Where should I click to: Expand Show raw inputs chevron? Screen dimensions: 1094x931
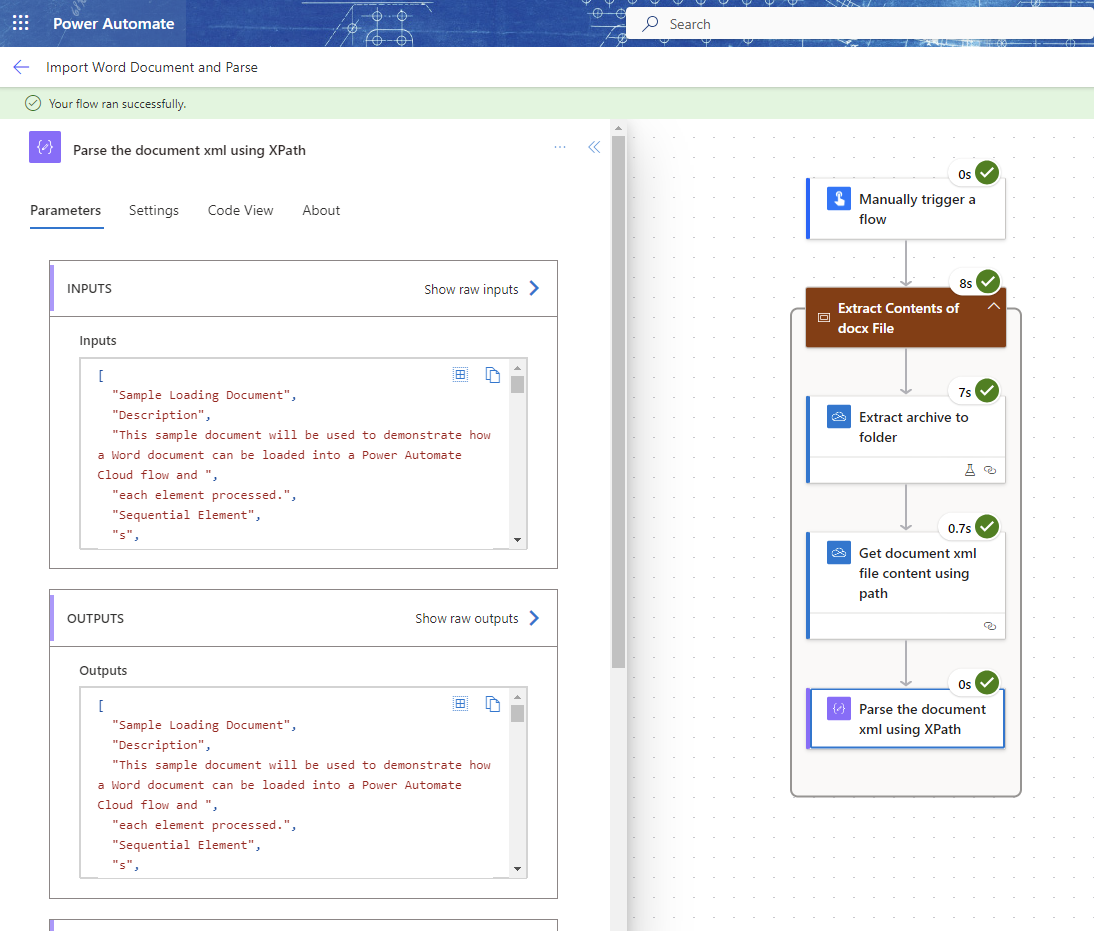point(534,288)
